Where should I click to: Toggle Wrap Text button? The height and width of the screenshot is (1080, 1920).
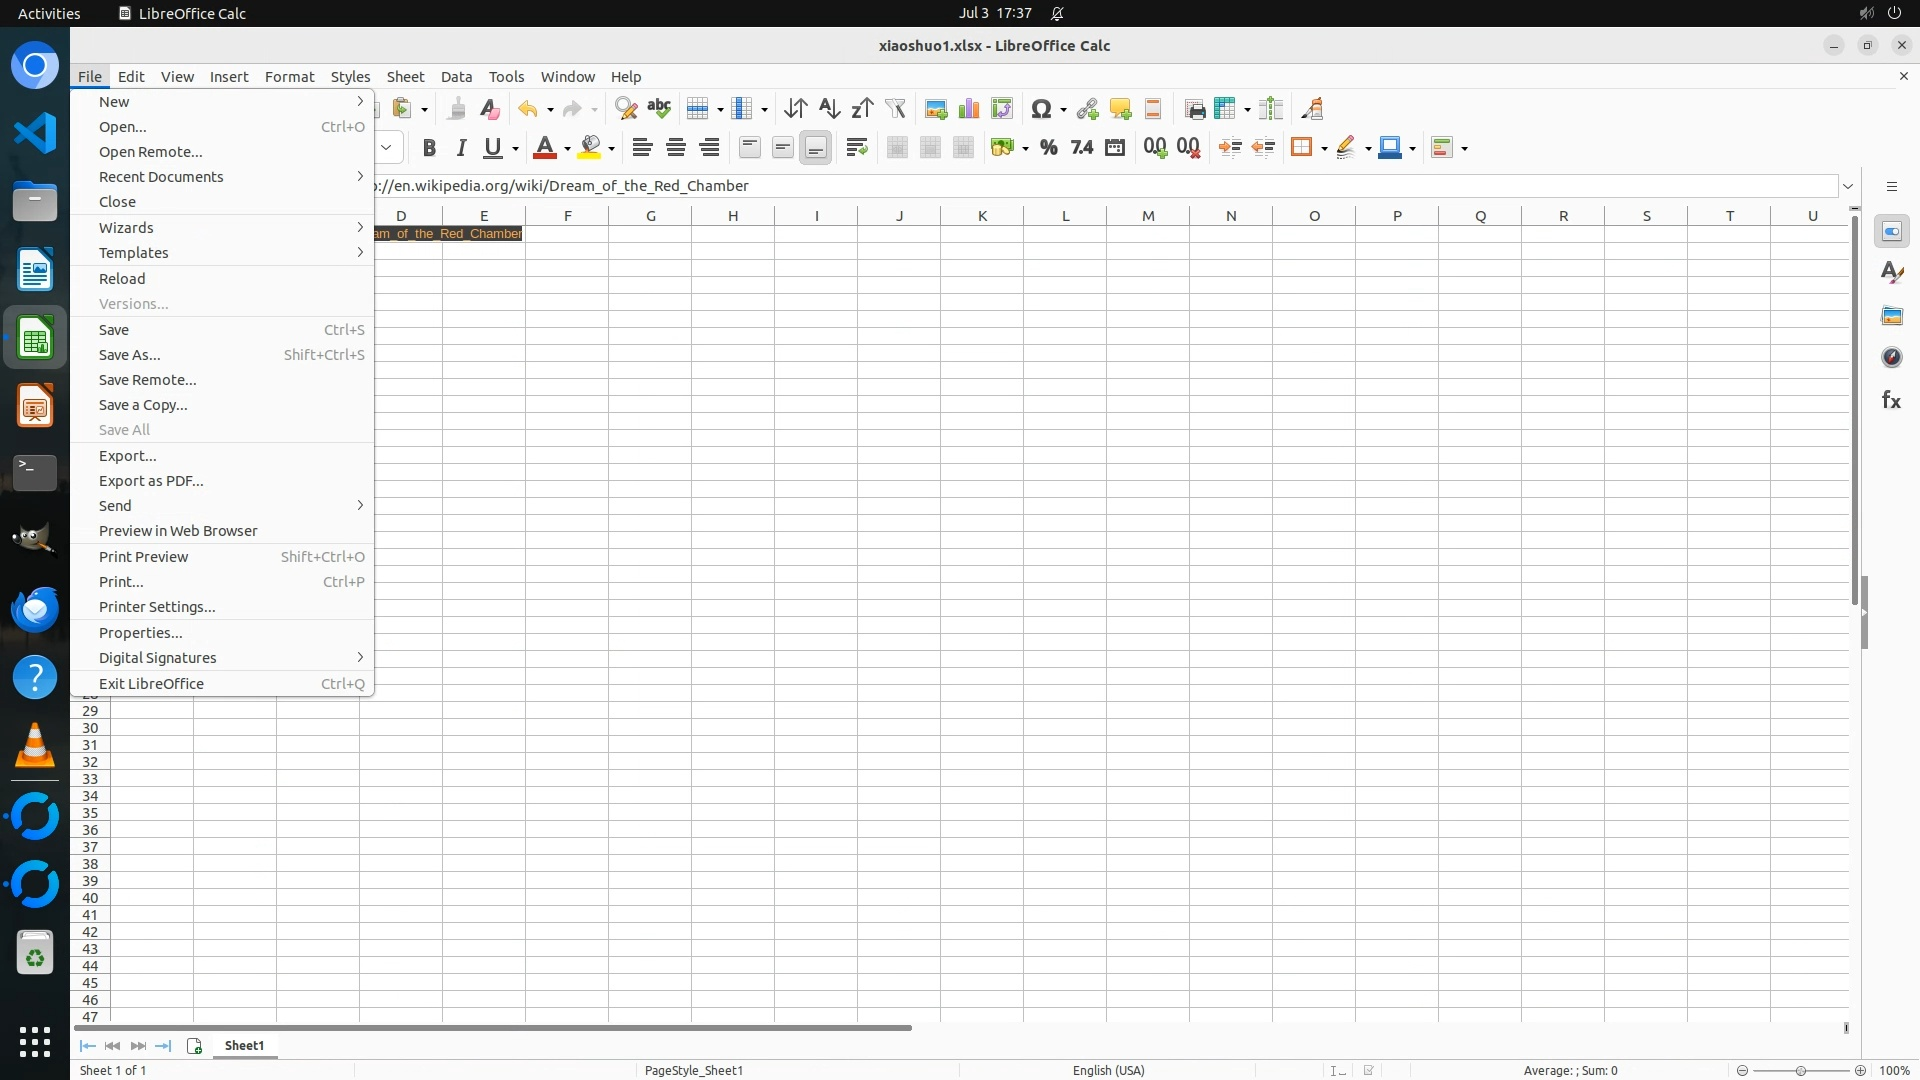pyautogui.click(x=856, y=148)
